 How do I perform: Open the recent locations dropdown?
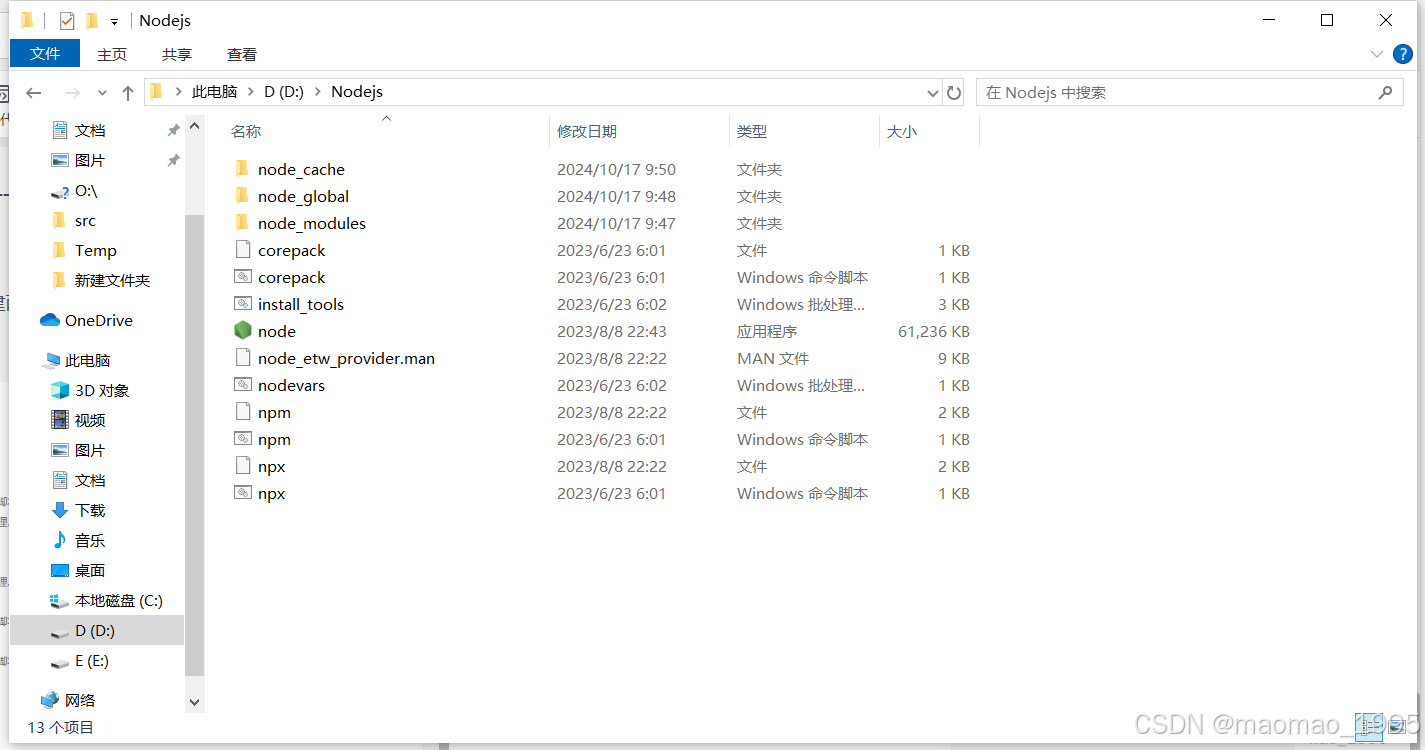click(102, 92)
